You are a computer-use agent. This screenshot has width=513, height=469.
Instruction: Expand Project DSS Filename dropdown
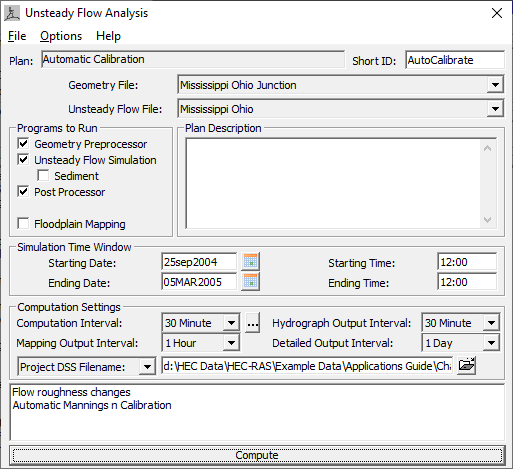[147, 367]
